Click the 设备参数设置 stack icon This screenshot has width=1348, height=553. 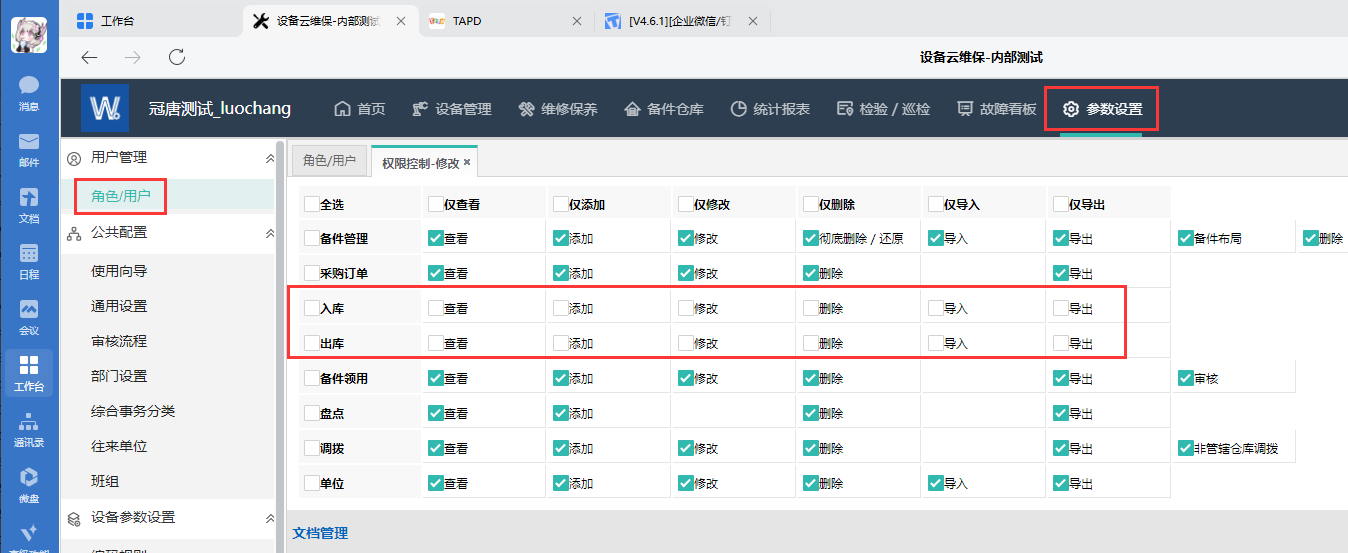click(x=73, y=518)
